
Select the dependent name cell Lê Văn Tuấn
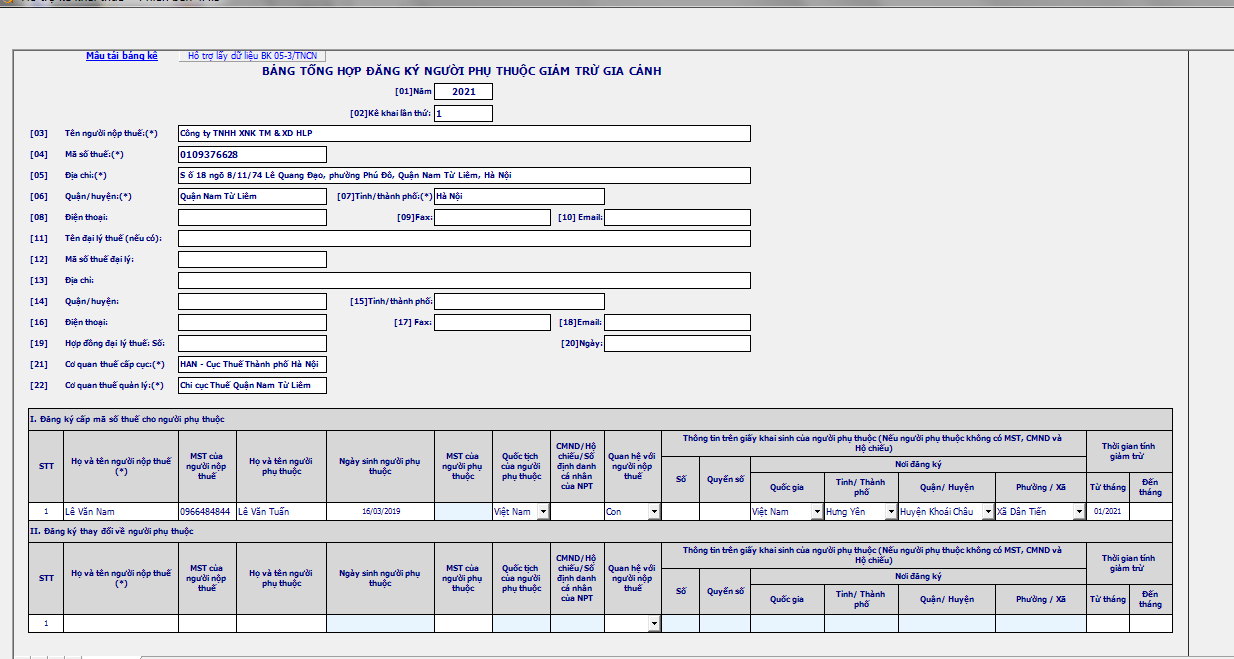click(281, 511)
